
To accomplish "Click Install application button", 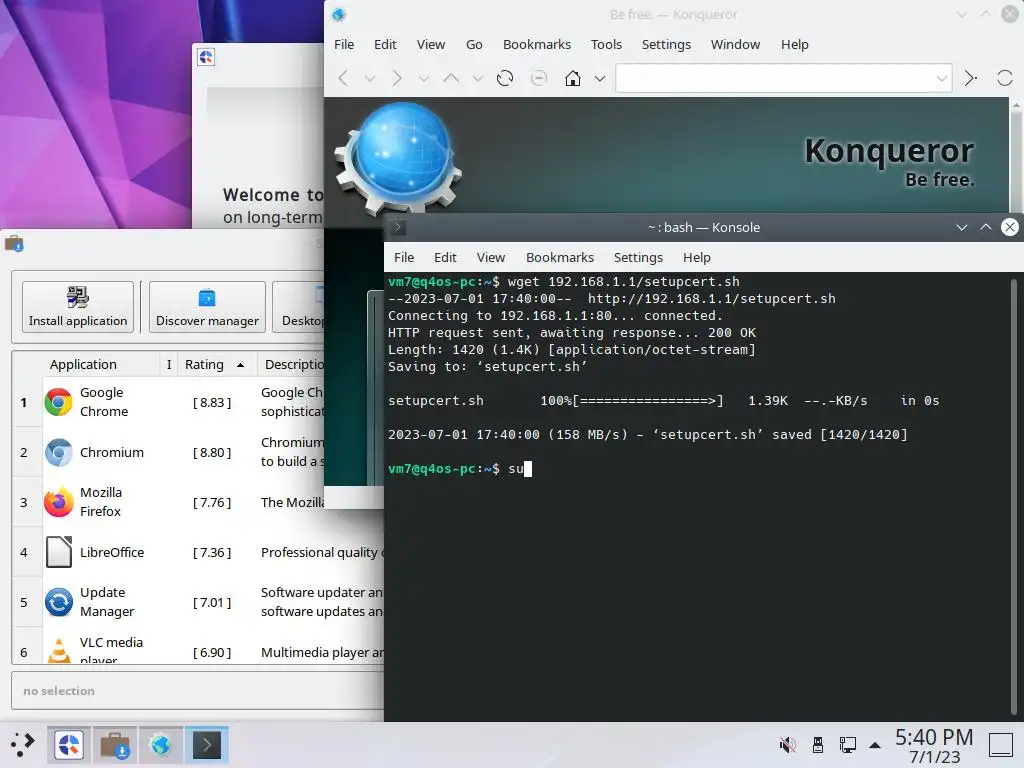I will click(x=78, y=307).
